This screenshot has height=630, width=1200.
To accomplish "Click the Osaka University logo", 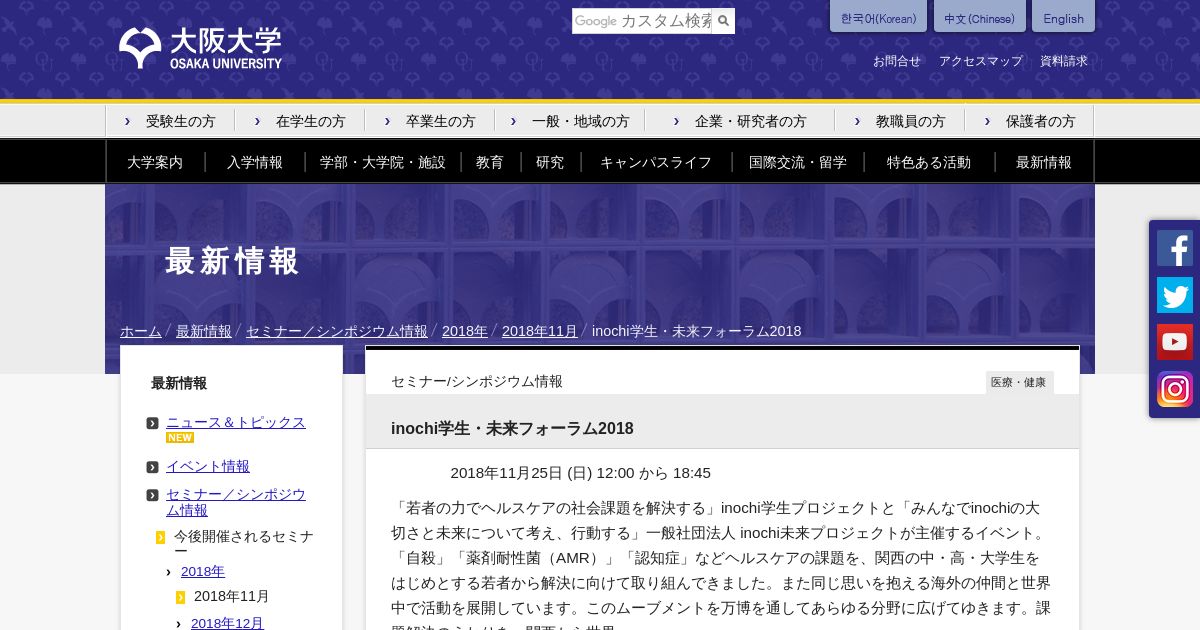I will tap(200, 48).
